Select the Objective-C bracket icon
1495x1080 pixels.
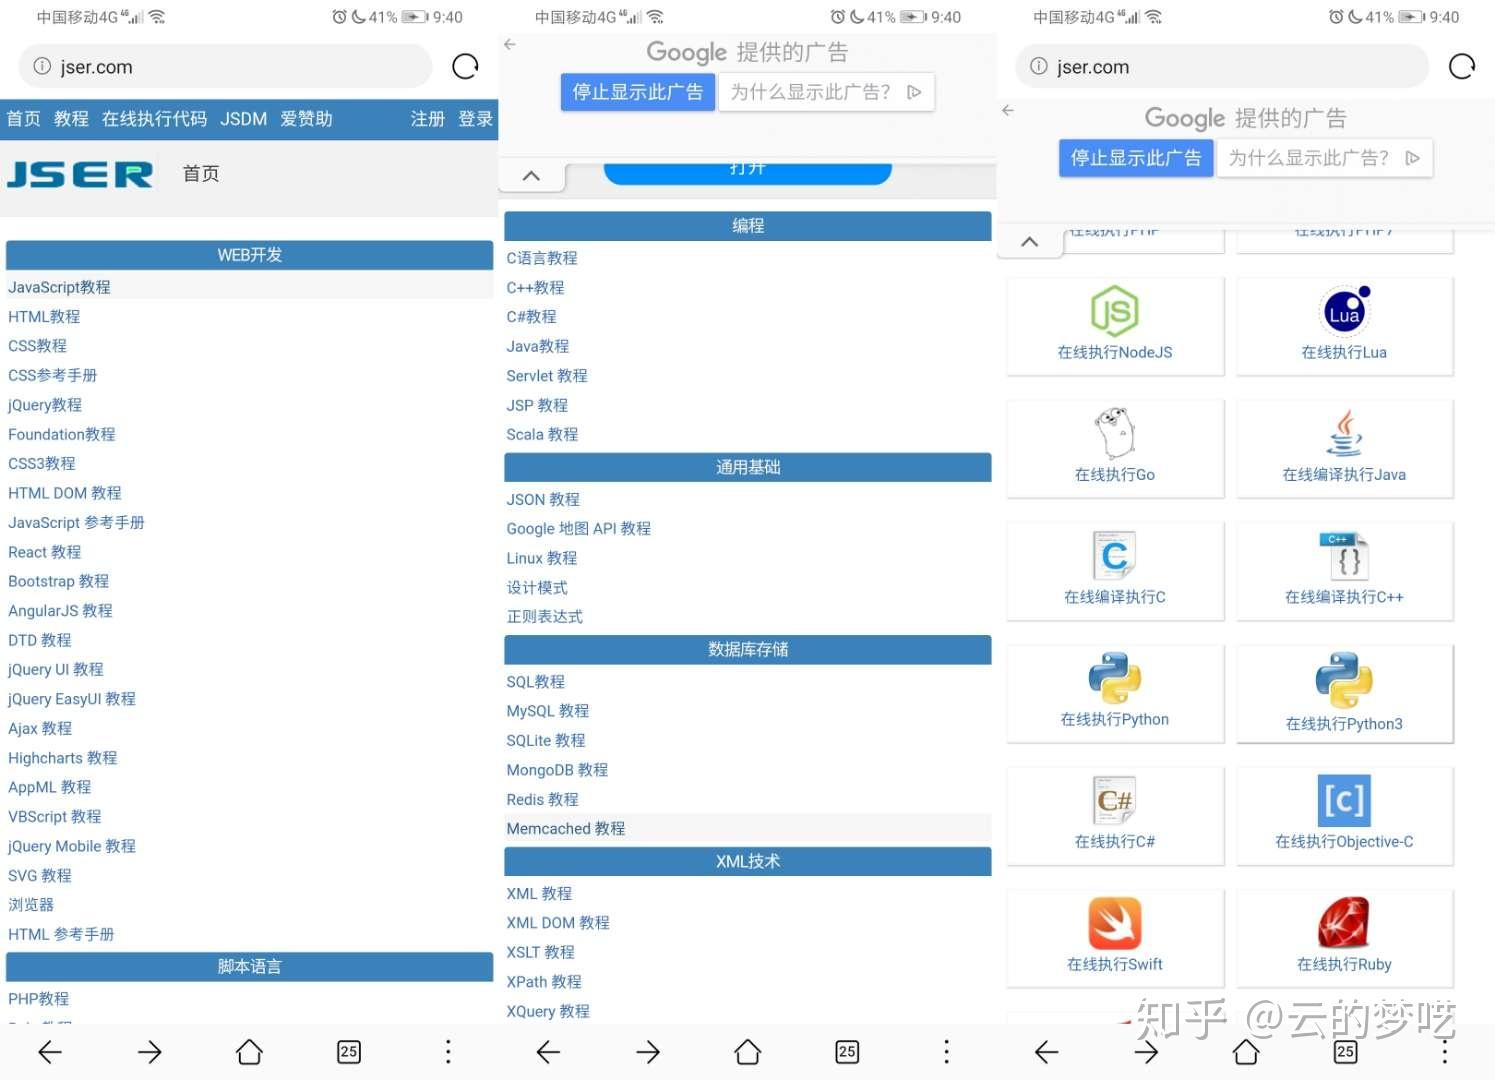click(1344, 800)
